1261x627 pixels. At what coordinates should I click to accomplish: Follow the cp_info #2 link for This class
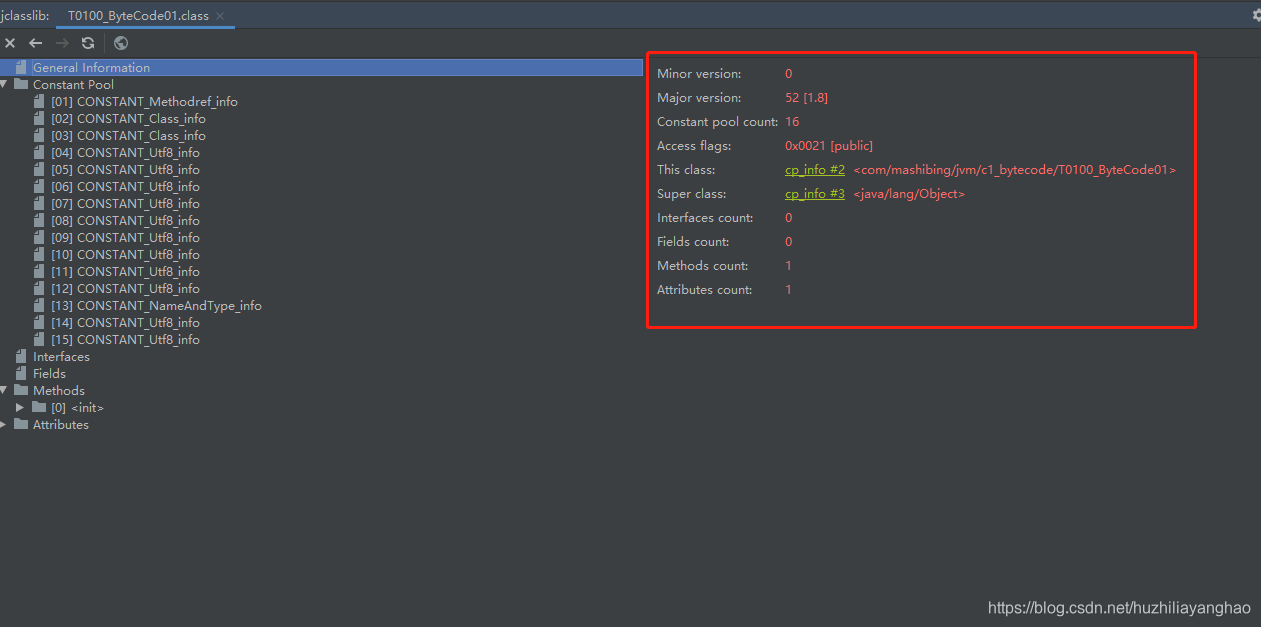pos(814,169)
